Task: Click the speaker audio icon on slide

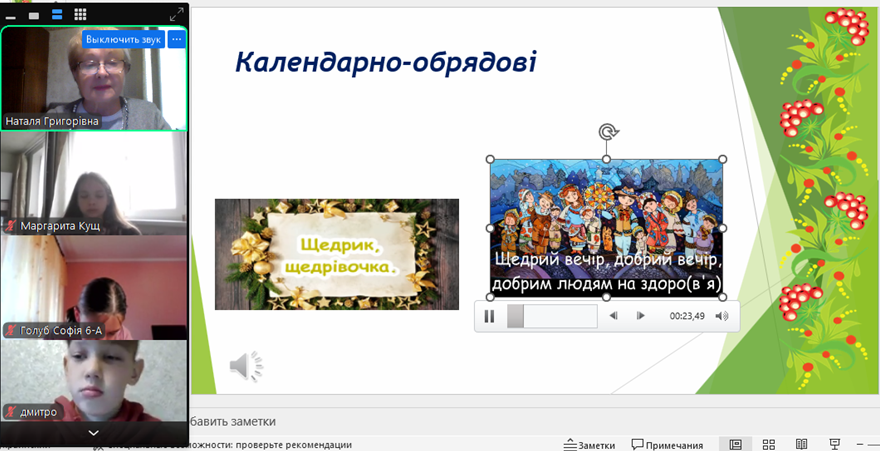Action: [245, 367]
